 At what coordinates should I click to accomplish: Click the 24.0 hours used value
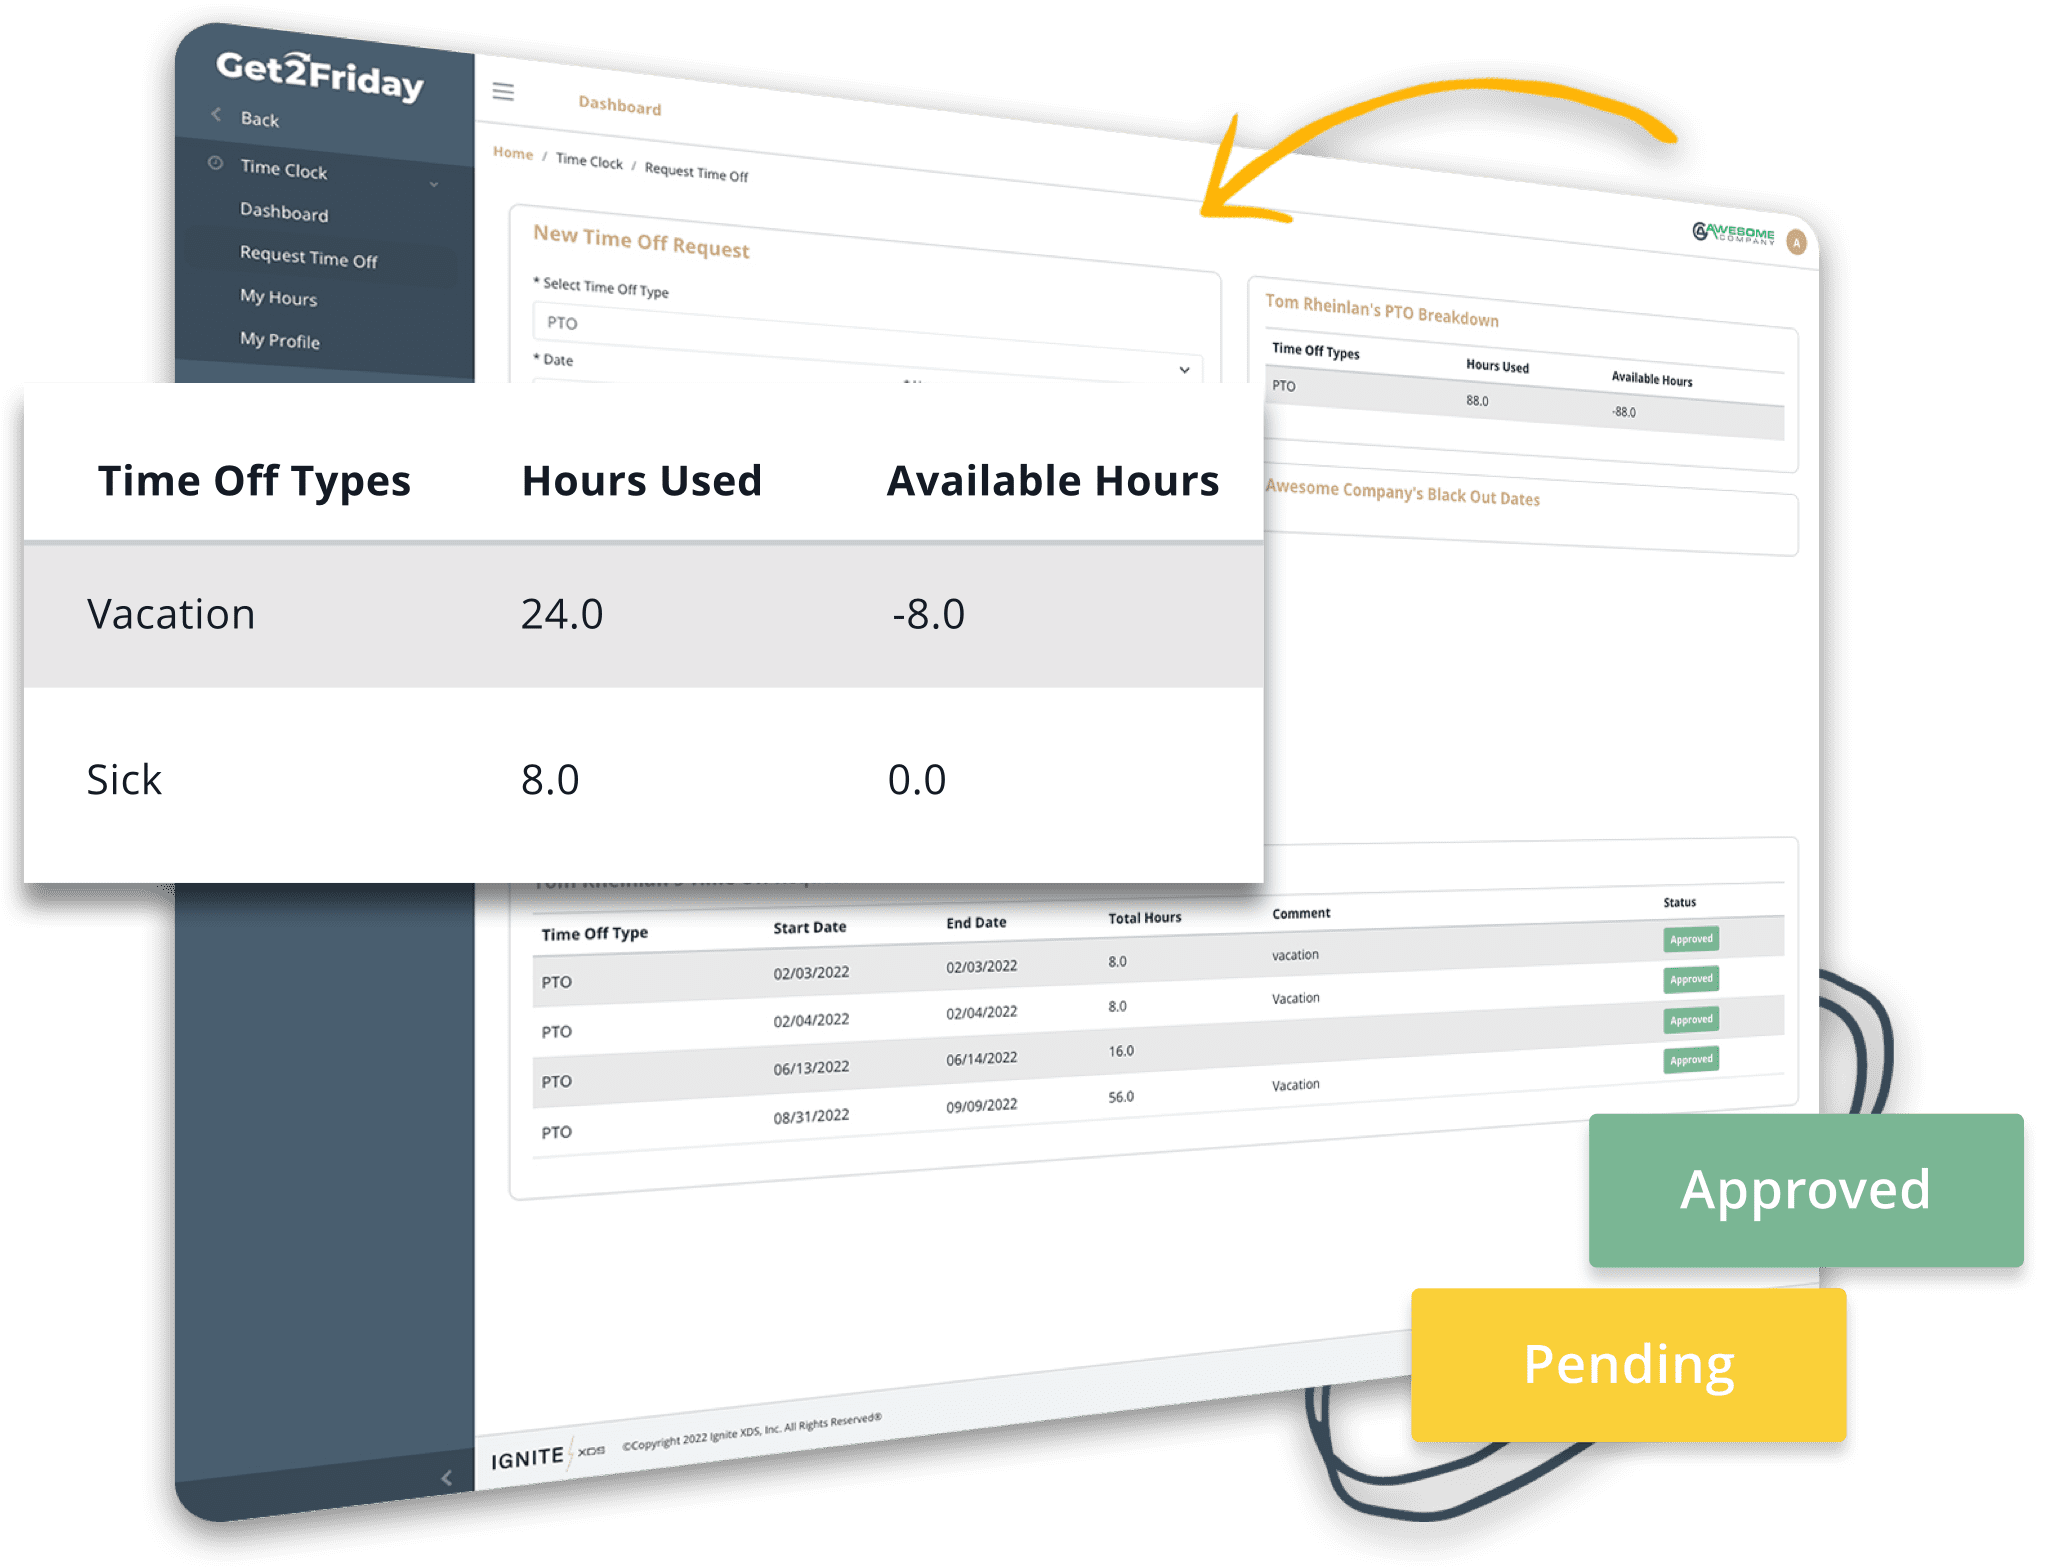(562, 614)
